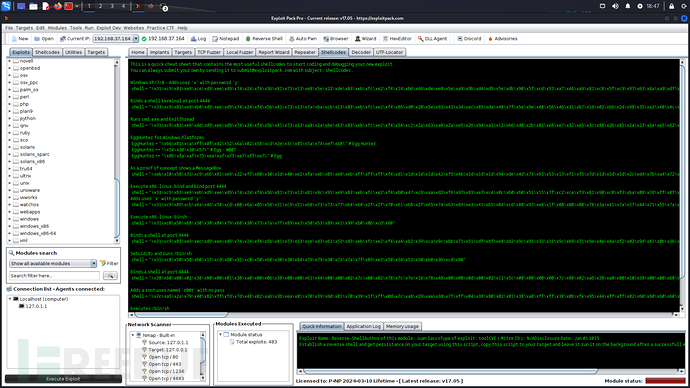
Task: Click the volume icon in system tray
Action: pos(615,6)
